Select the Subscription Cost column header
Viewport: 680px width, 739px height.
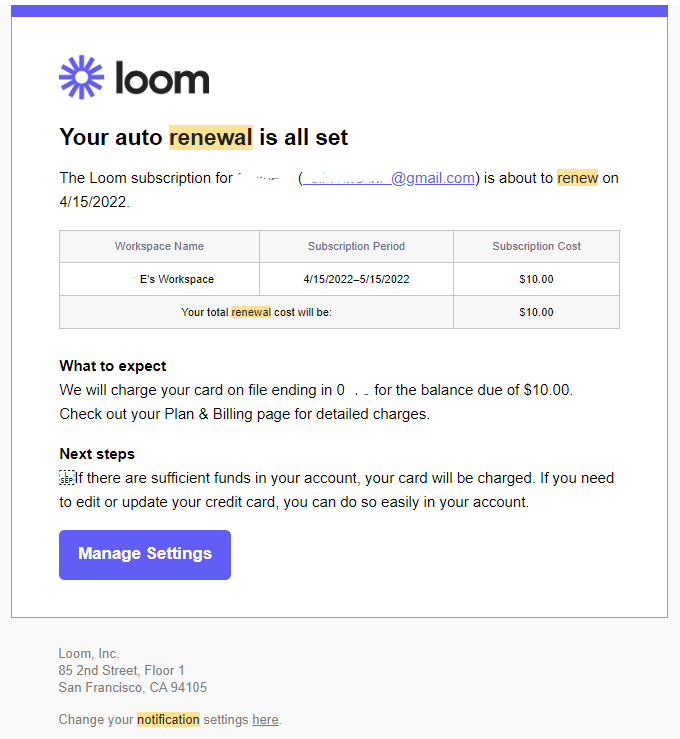(536, 246)
